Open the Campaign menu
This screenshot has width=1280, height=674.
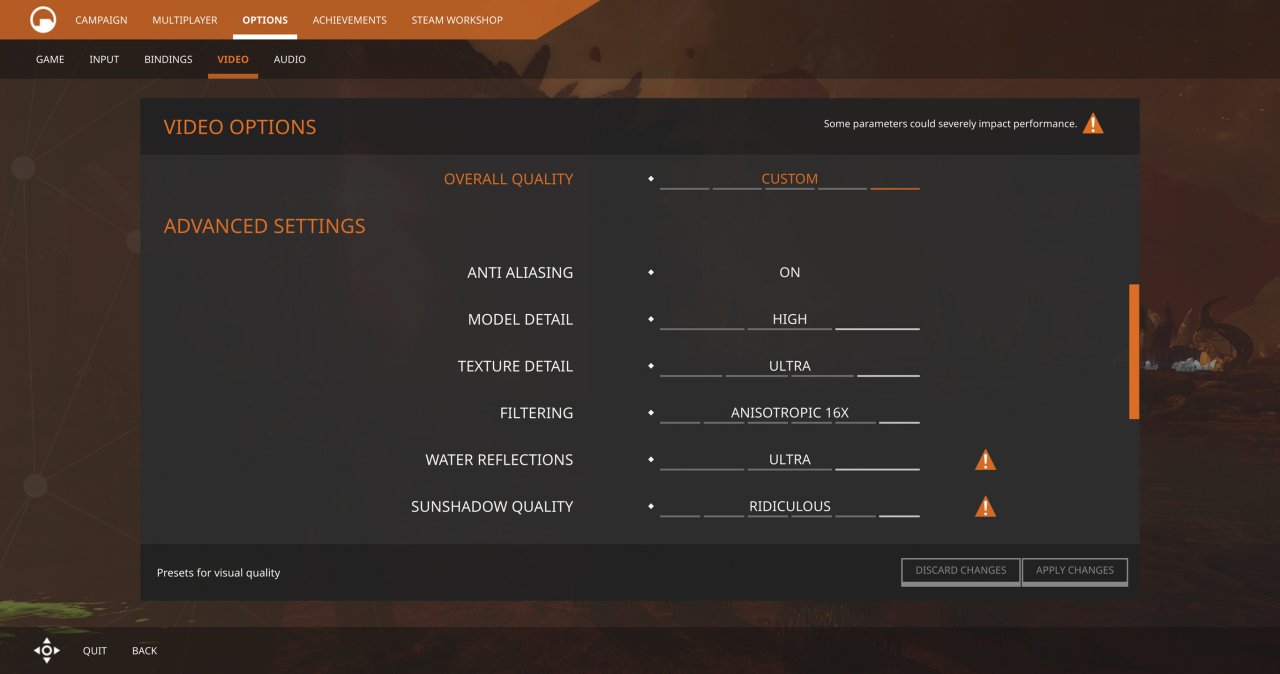point(101,20)
